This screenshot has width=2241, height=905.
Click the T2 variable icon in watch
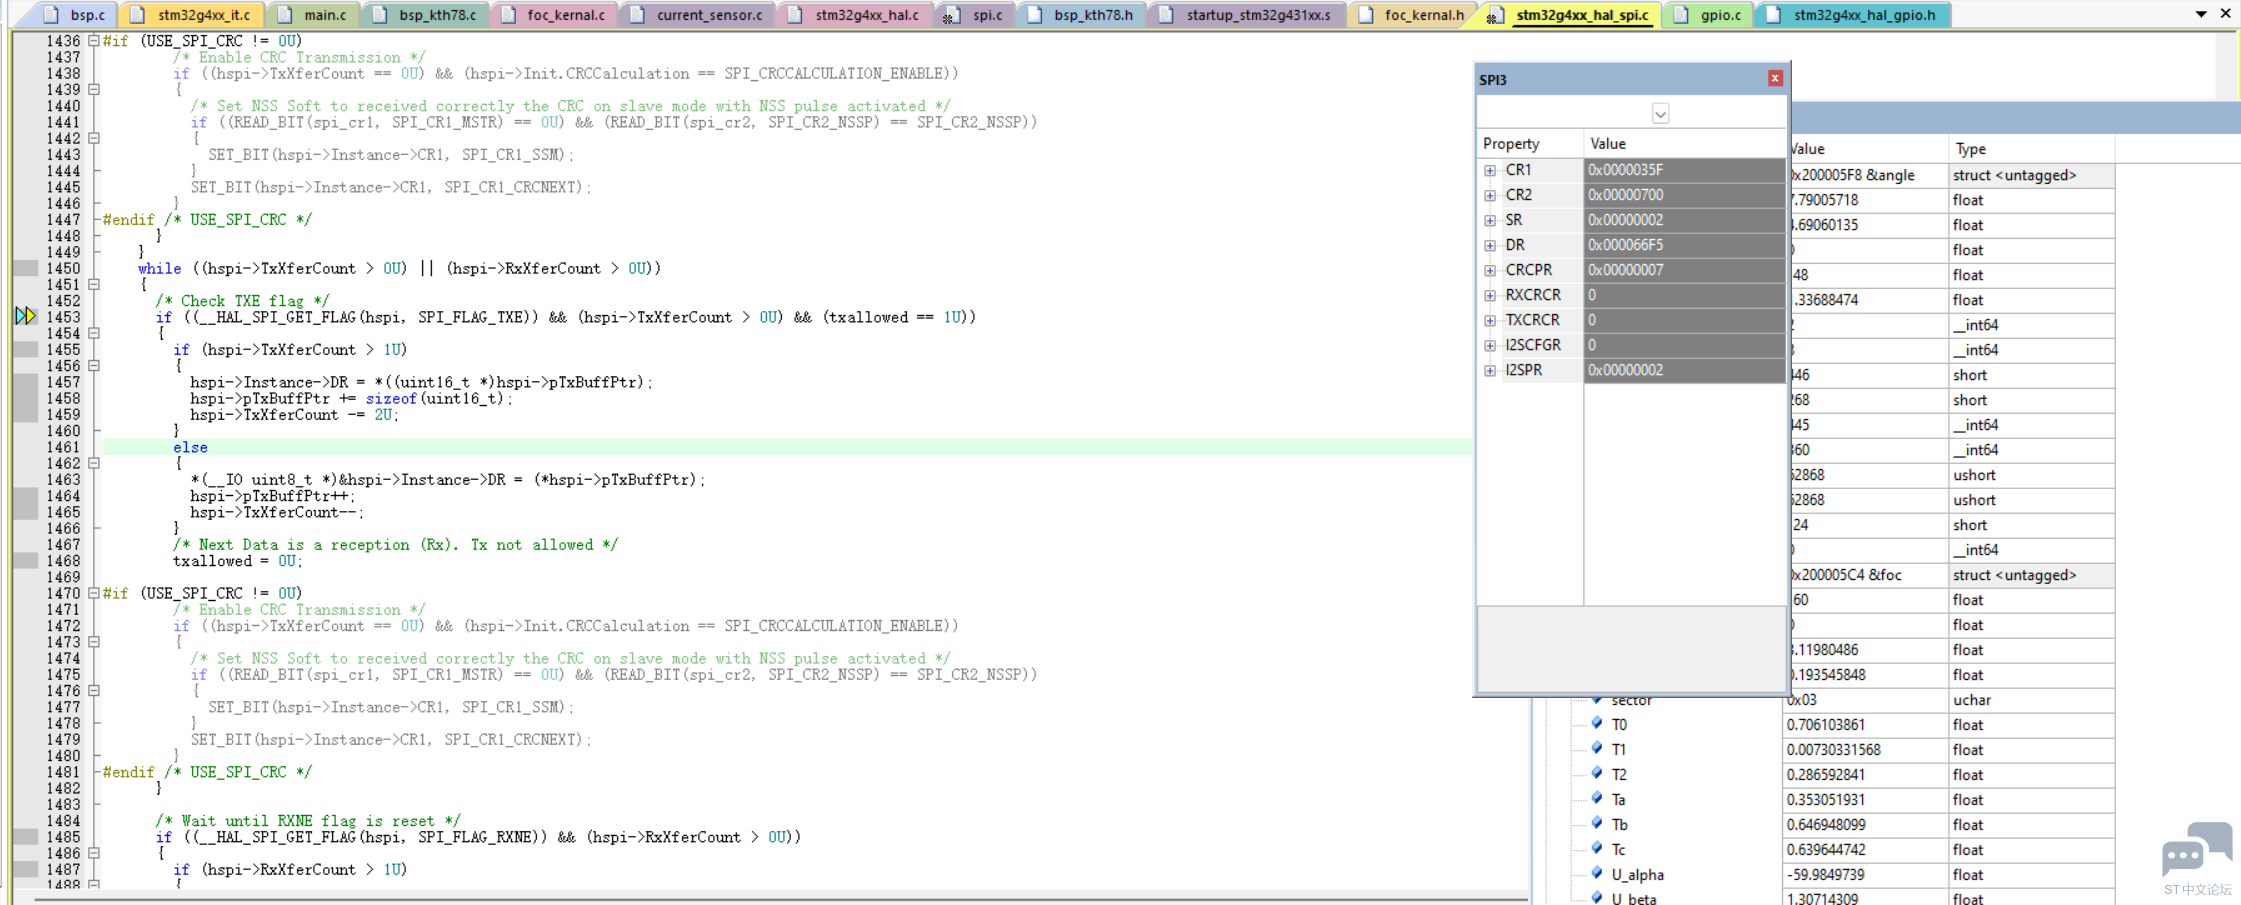[x=1597, y=773]
